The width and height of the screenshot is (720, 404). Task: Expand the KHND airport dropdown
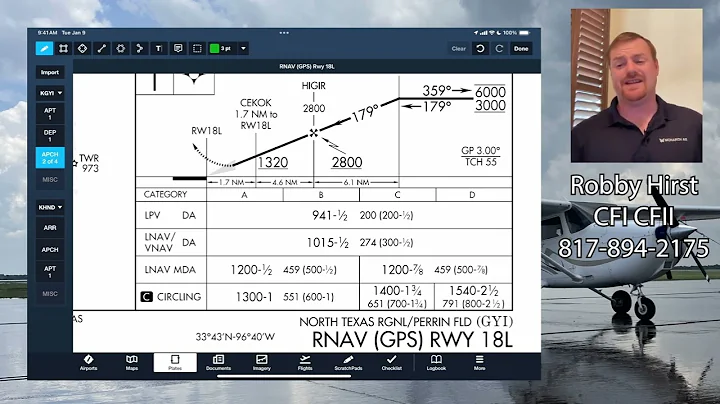pos(50,207)
